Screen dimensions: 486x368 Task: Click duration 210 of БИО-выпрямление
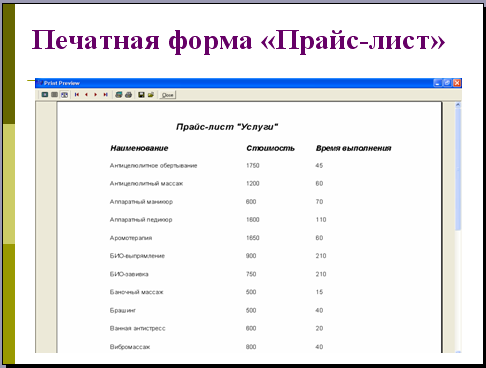(x=321, y=256)
